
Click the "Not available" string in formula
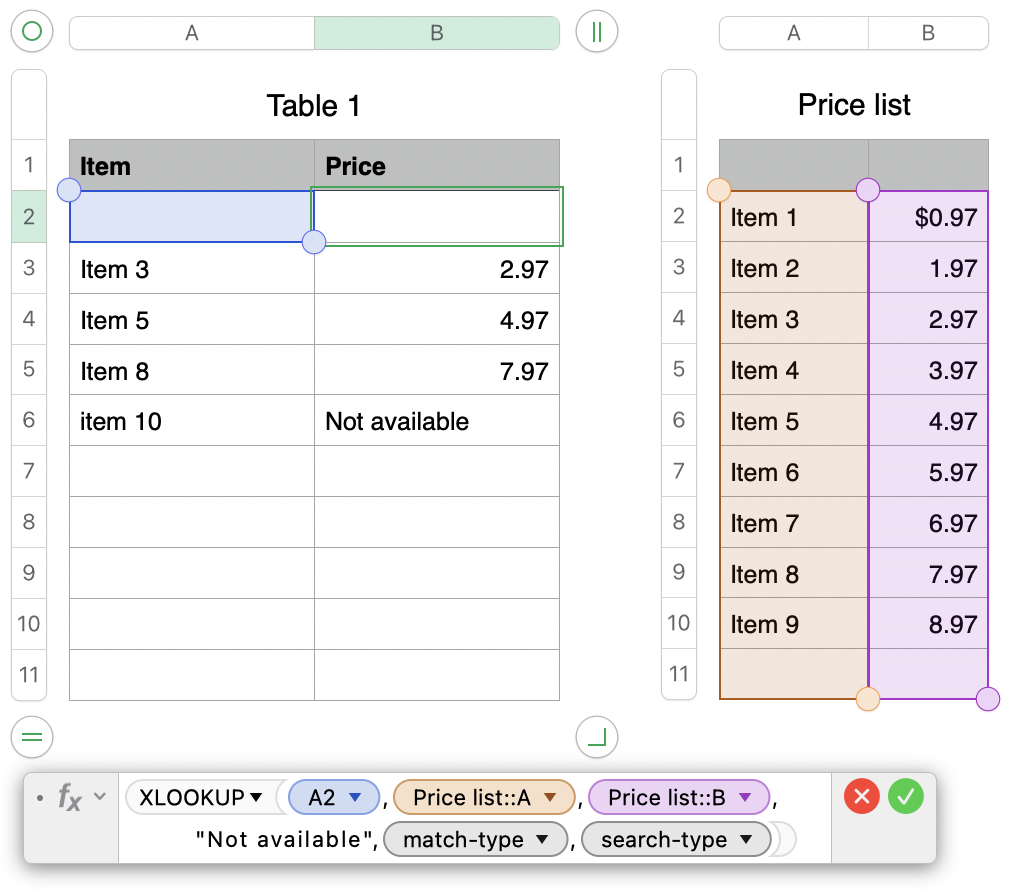tap(285, 840)
